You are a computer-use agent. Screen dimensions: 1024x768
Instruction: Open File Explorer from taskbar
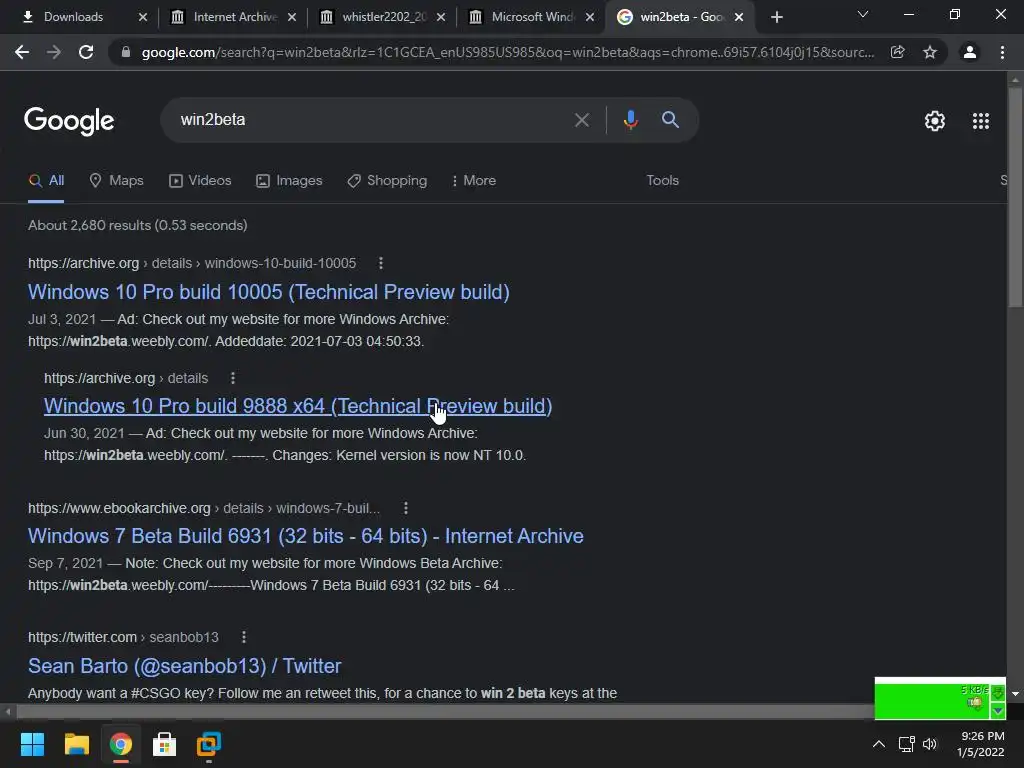click(76, 744)
